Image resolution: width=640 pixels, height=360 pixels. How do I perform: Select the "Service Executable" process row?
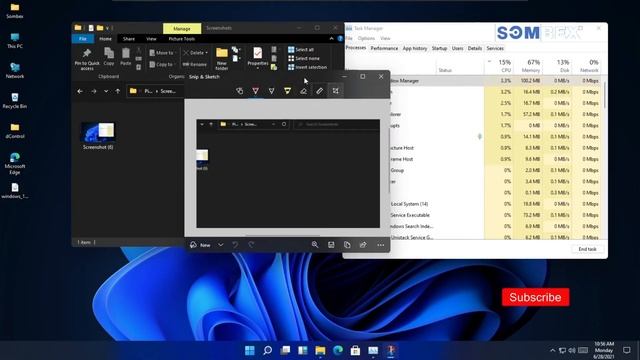click(496, 215)
